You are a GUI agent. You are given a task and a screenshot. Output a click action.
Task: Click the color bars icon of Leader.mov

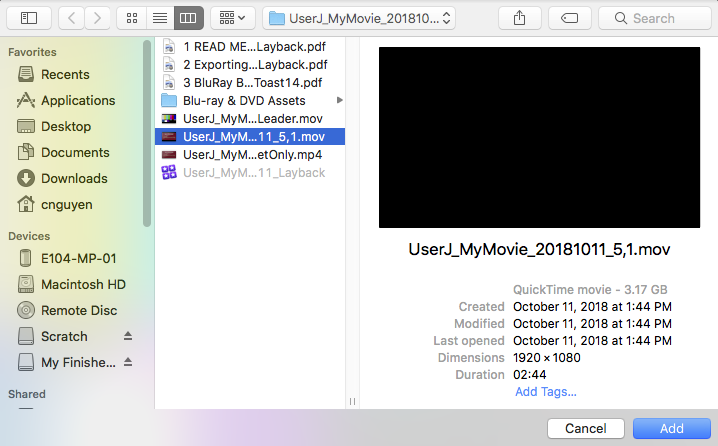(x=169, y=119)
